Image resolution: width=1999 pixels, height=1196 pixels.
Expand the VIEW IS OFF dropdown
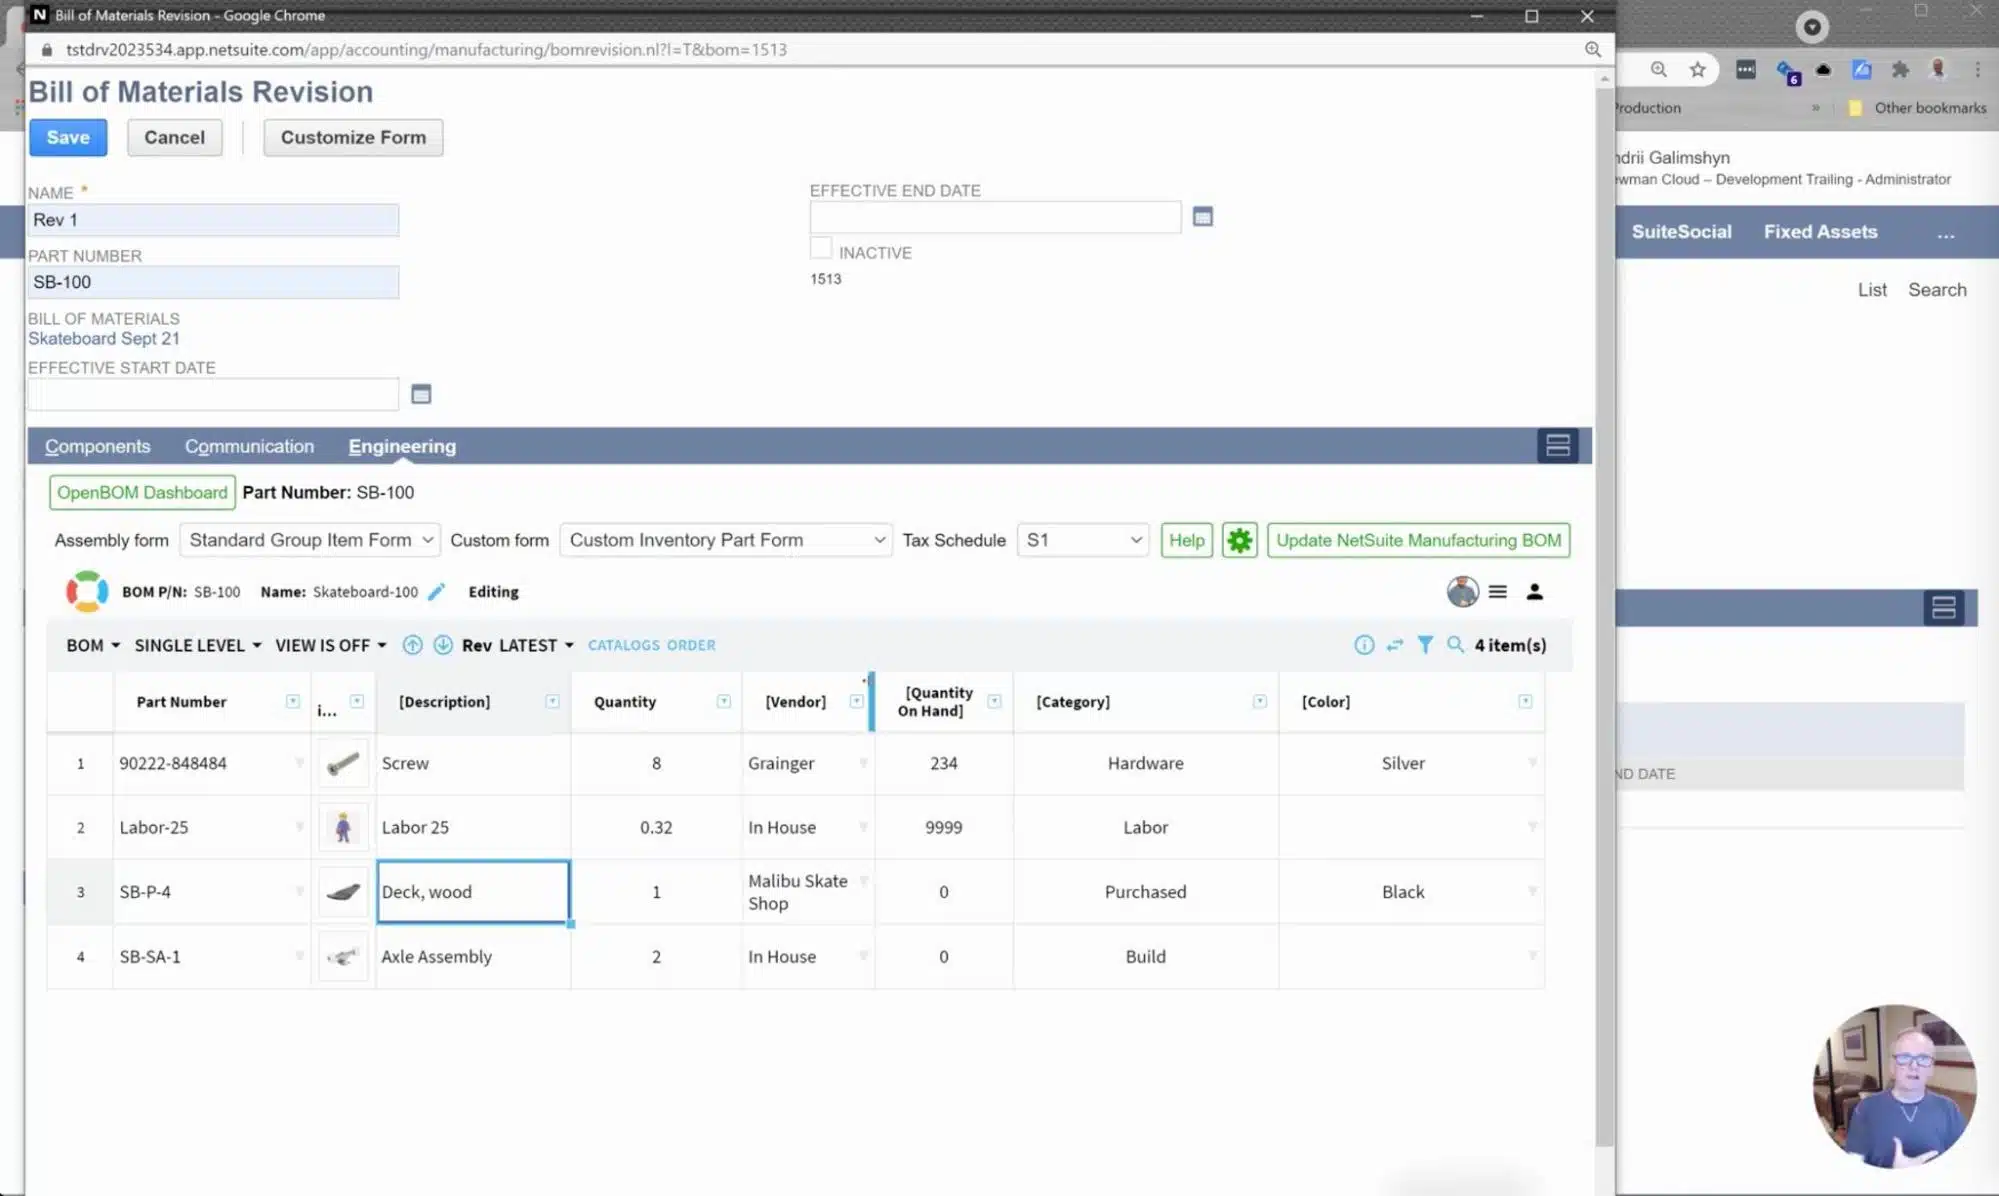click(x=331, y=645)
